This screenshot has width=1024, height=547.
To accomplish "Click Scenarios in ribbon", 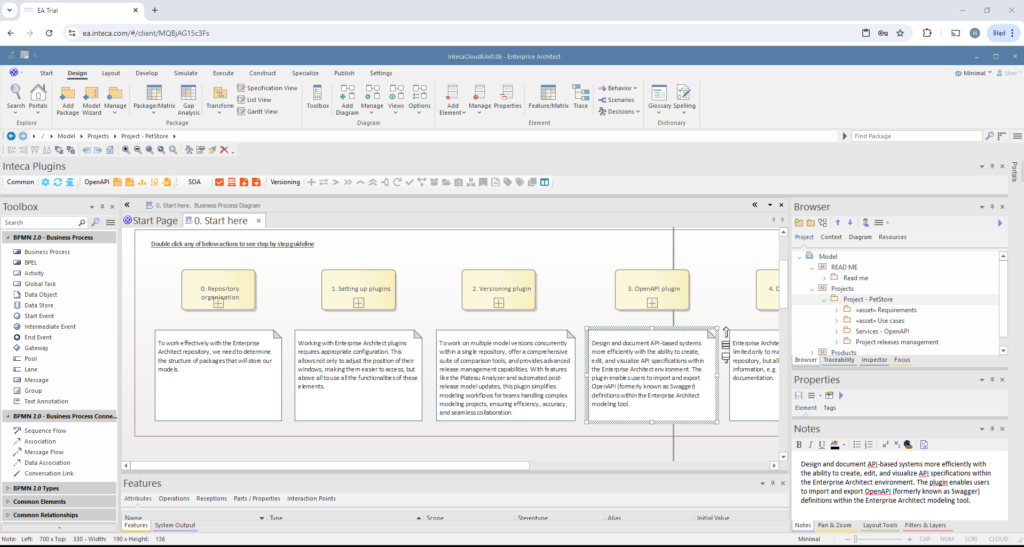I will [616, 100].
